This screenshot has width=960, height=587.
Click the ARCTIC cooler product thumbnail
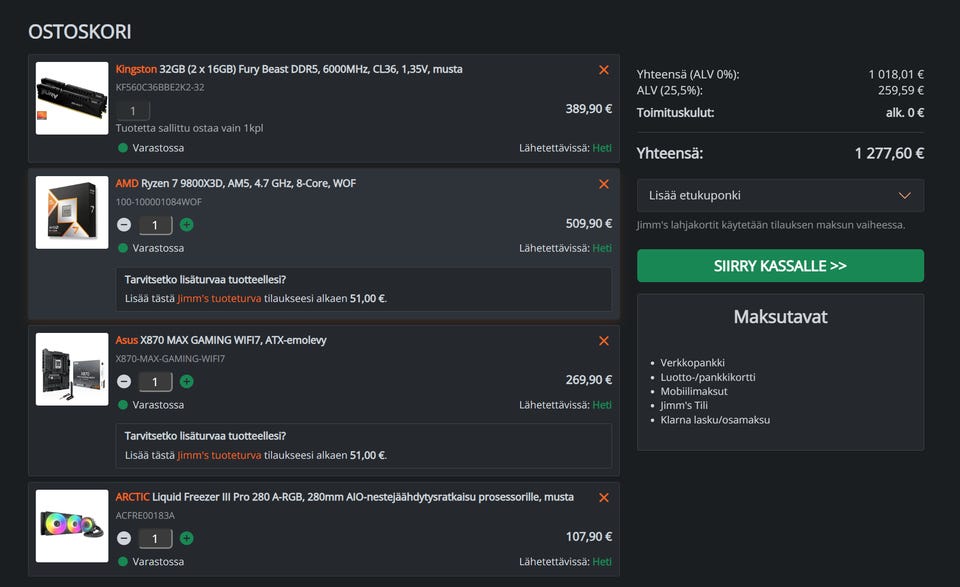[72, 525]
